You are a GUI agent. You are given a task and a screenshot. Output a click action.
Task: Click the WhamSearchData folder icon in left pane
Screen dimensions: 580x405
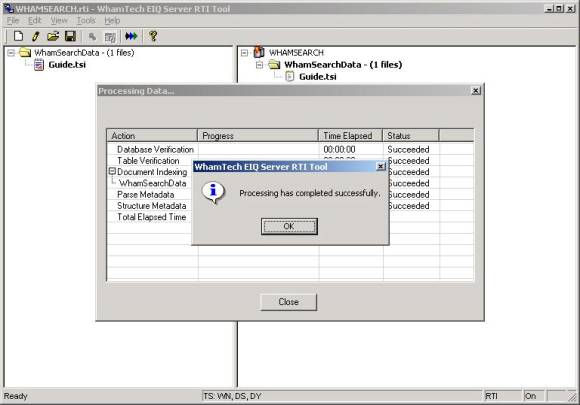[x=25, y=53]
